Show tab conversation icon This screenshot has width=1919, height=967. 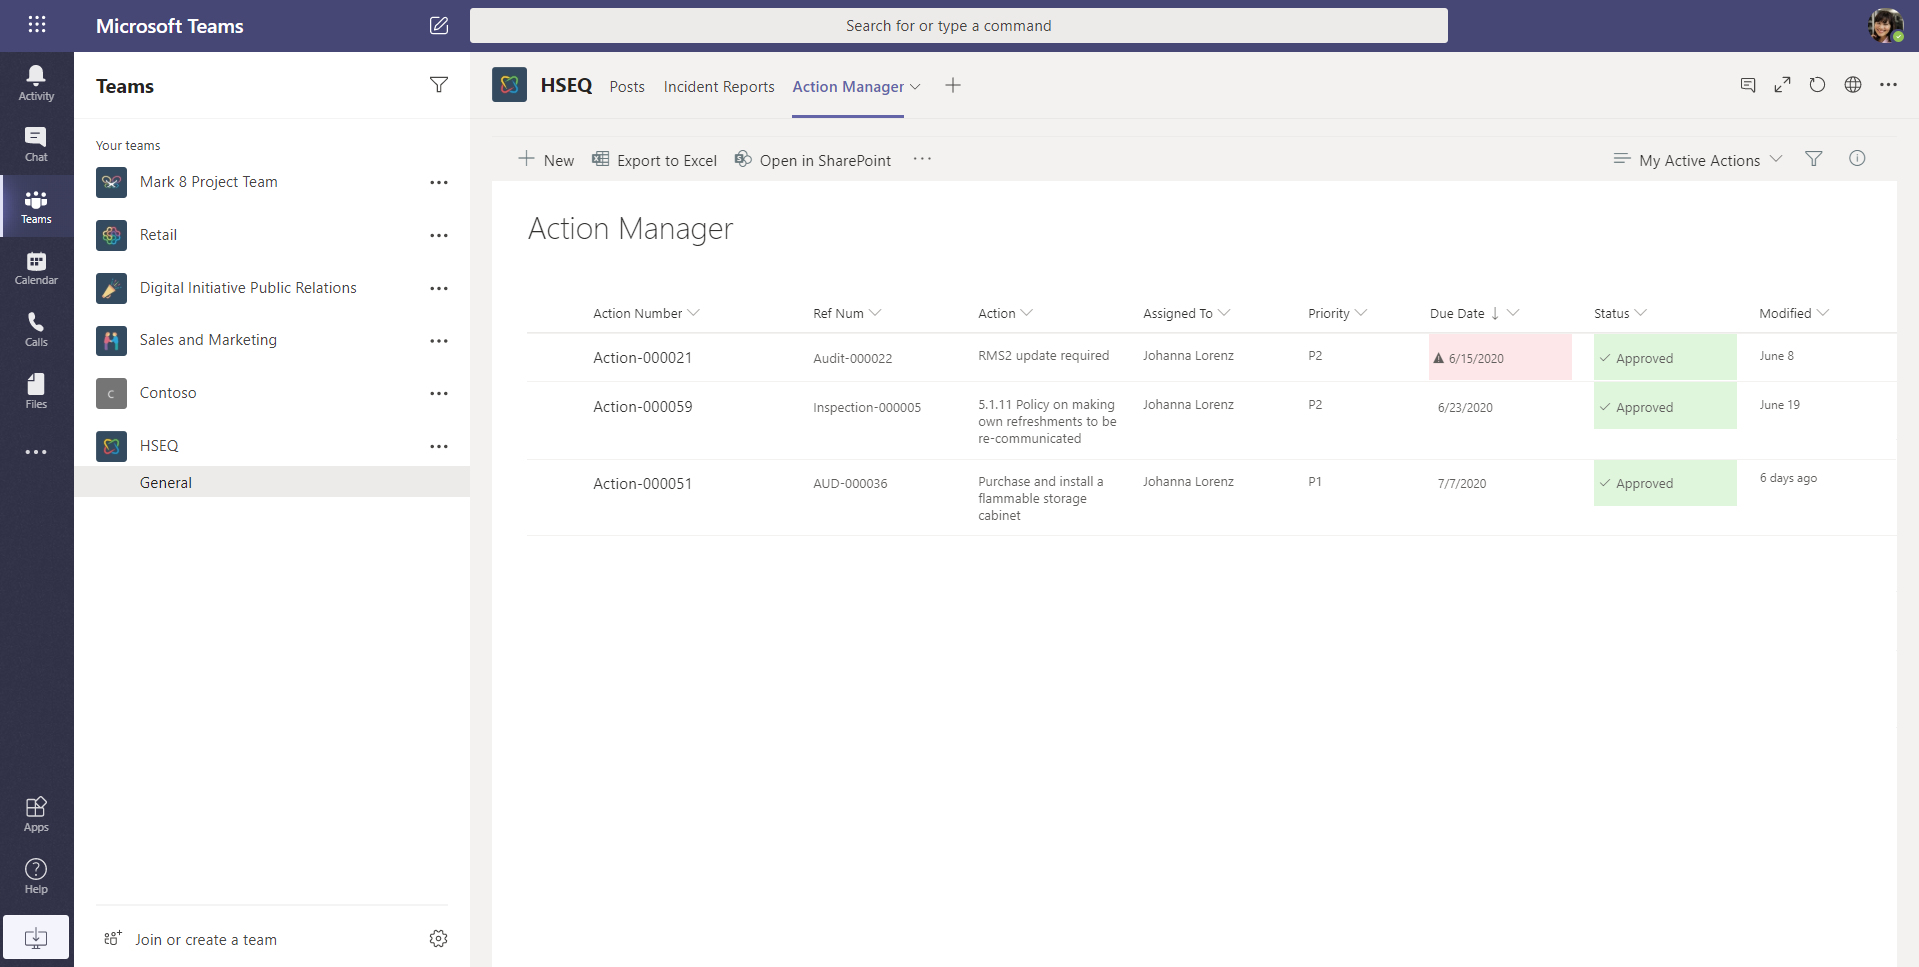(x=1748, y=85)
